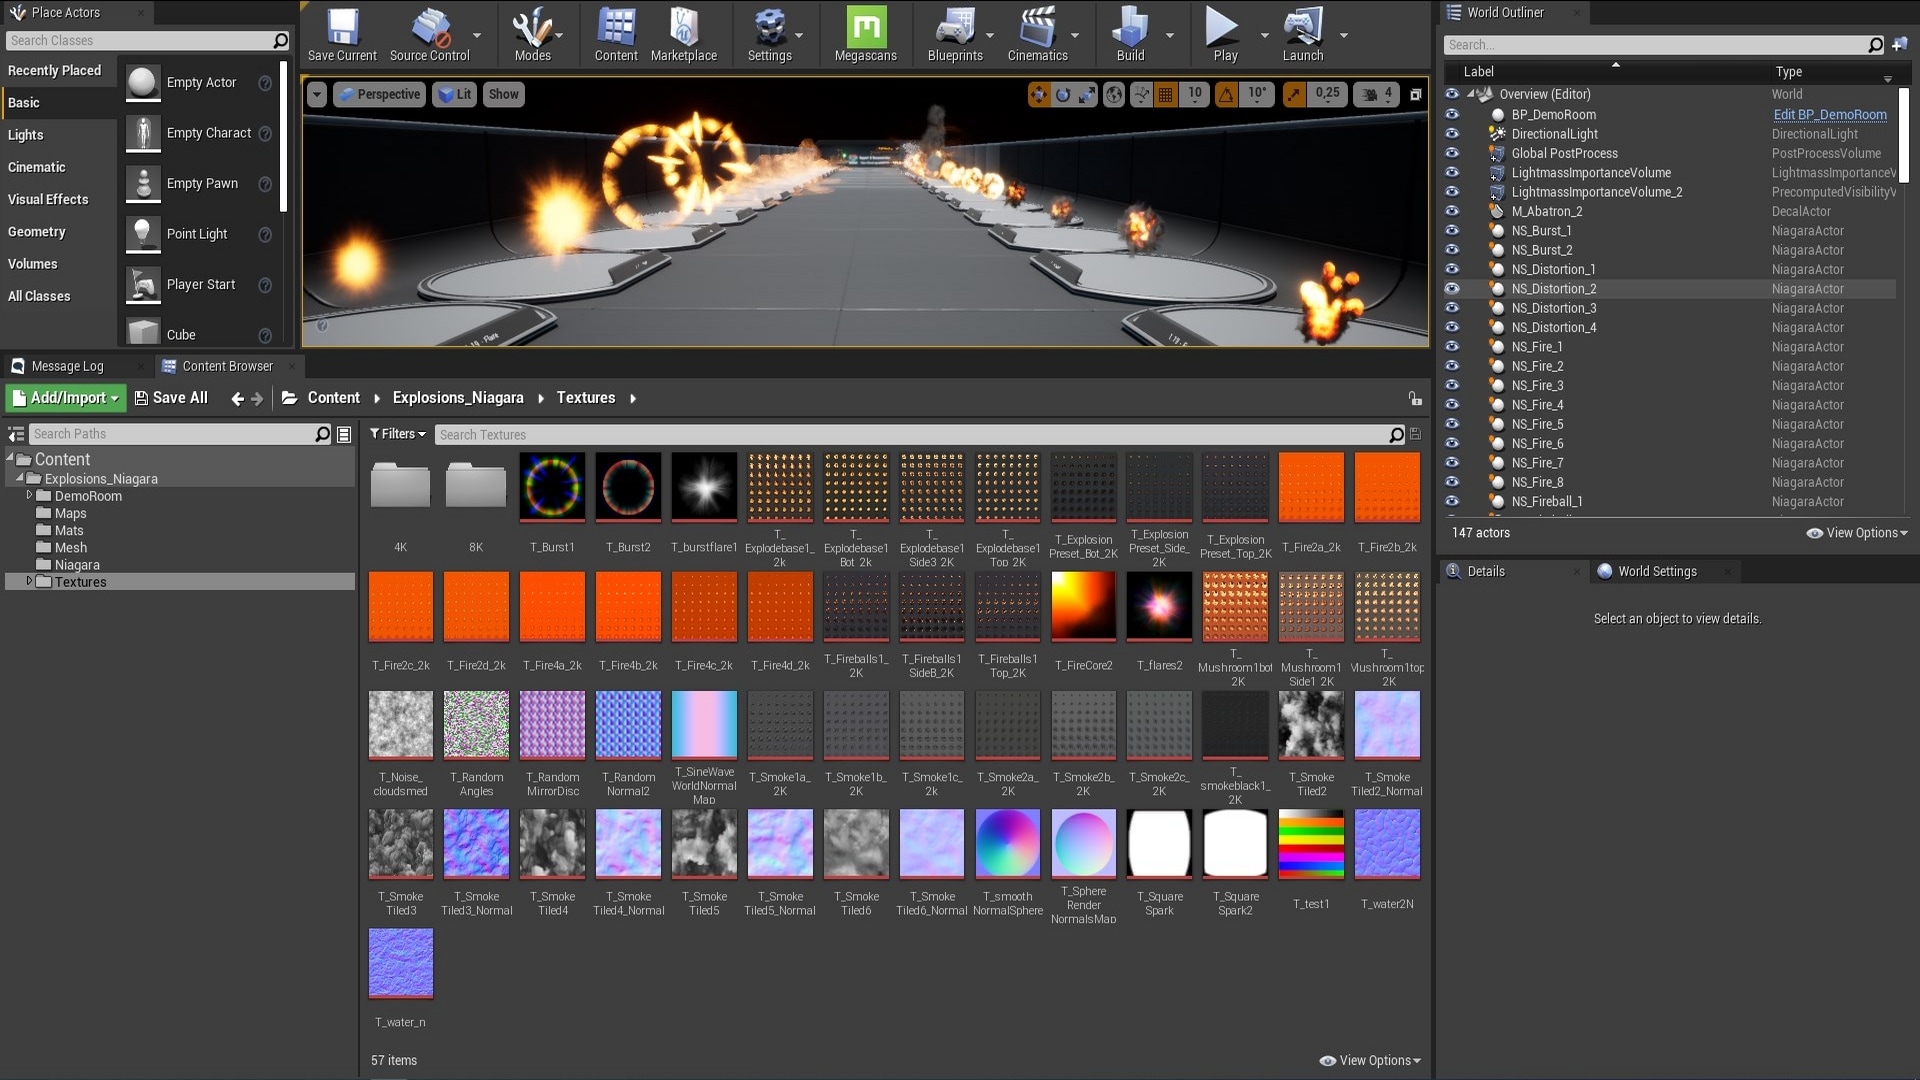Open Megascans from the toolbar
Image resolution: width=1920 pixels, height=1080 pixels.
click(x=865, y=30)
